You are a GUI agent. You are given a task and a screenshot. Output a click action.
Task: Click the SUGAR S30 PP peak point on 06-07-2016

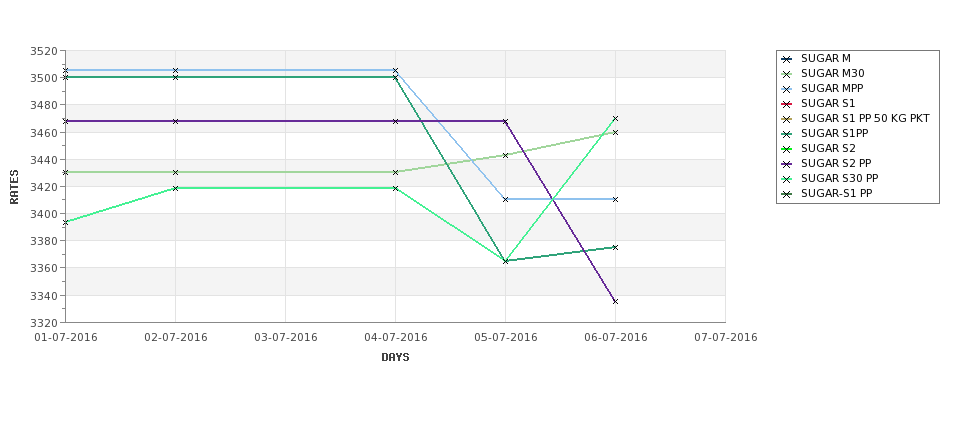coord(616,118)
